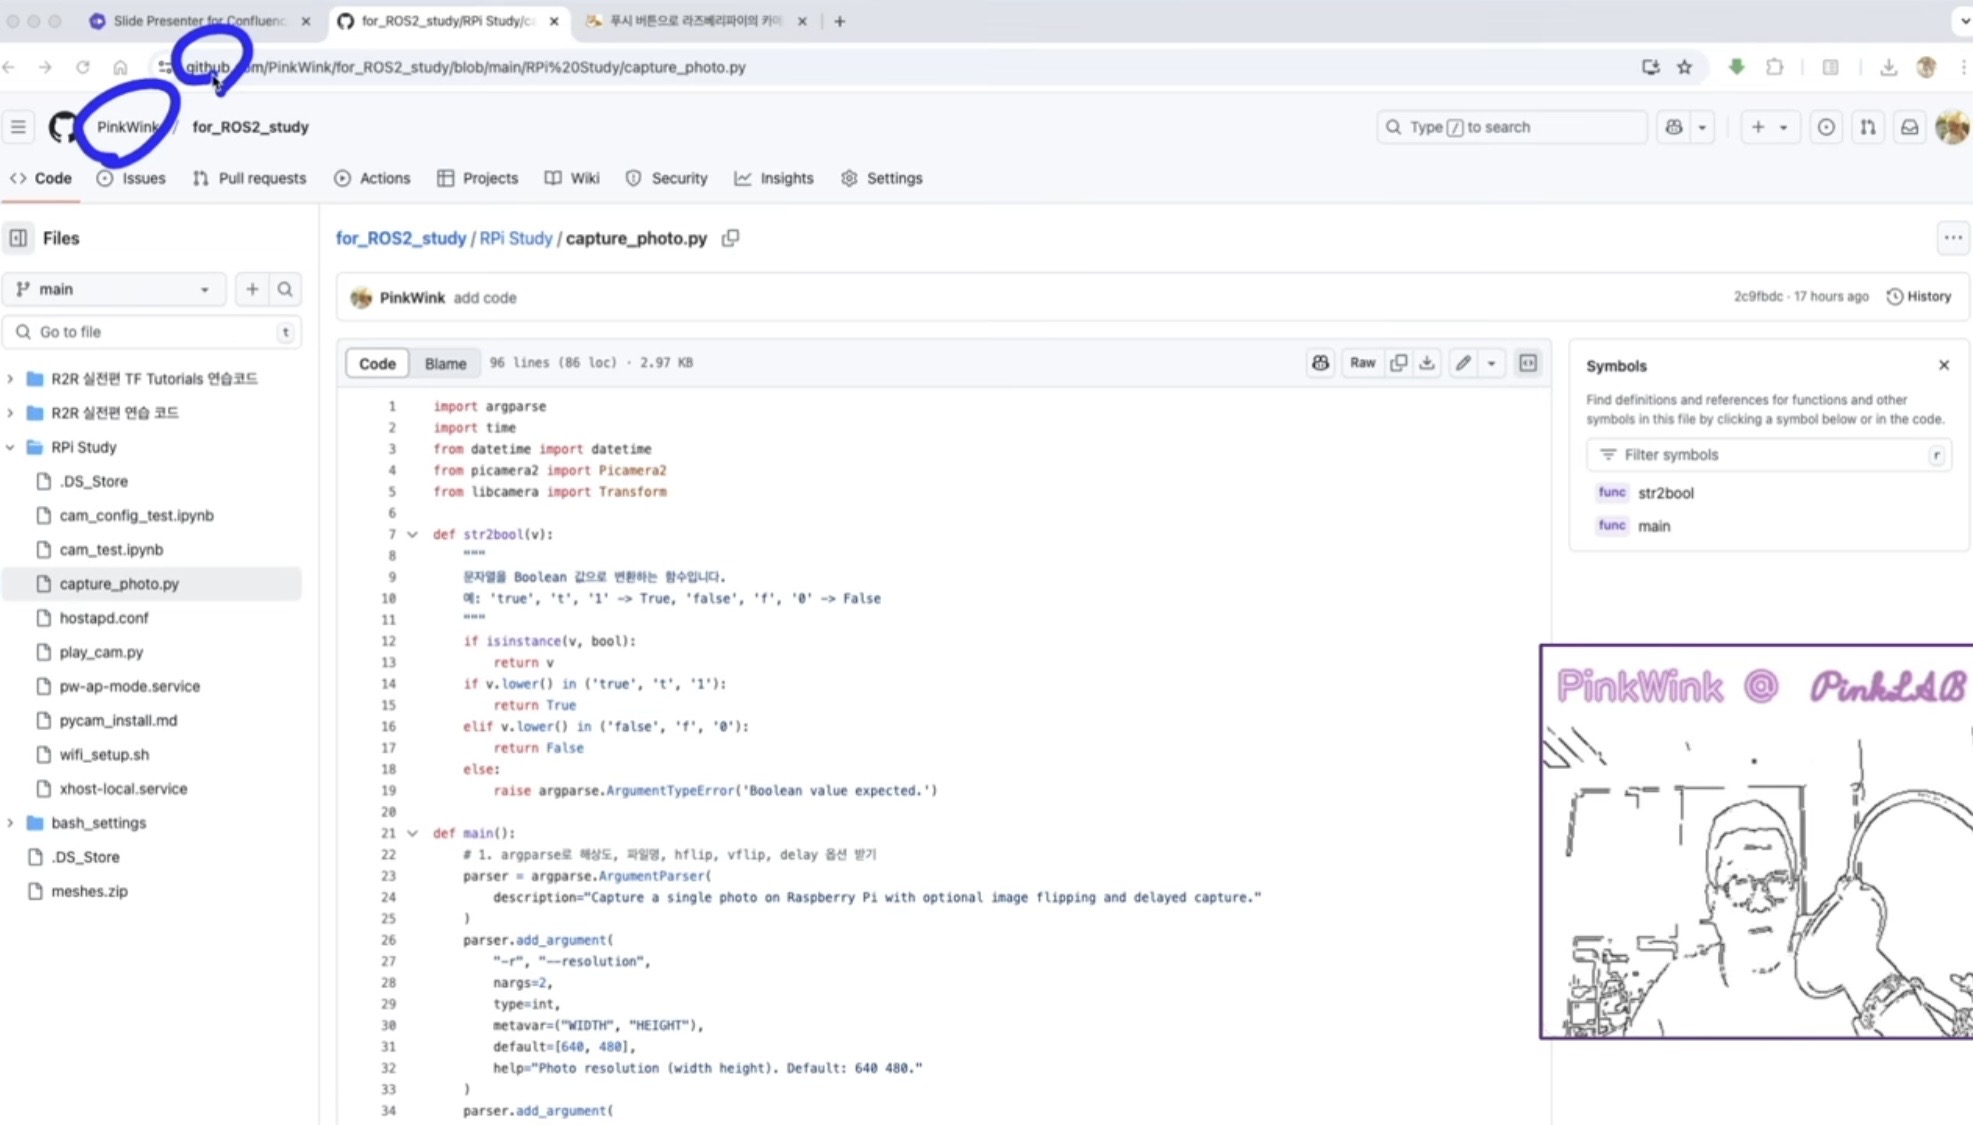View file commit History
The width and height of the screenshot is (1973, 1125).
tap(1919, 297)
